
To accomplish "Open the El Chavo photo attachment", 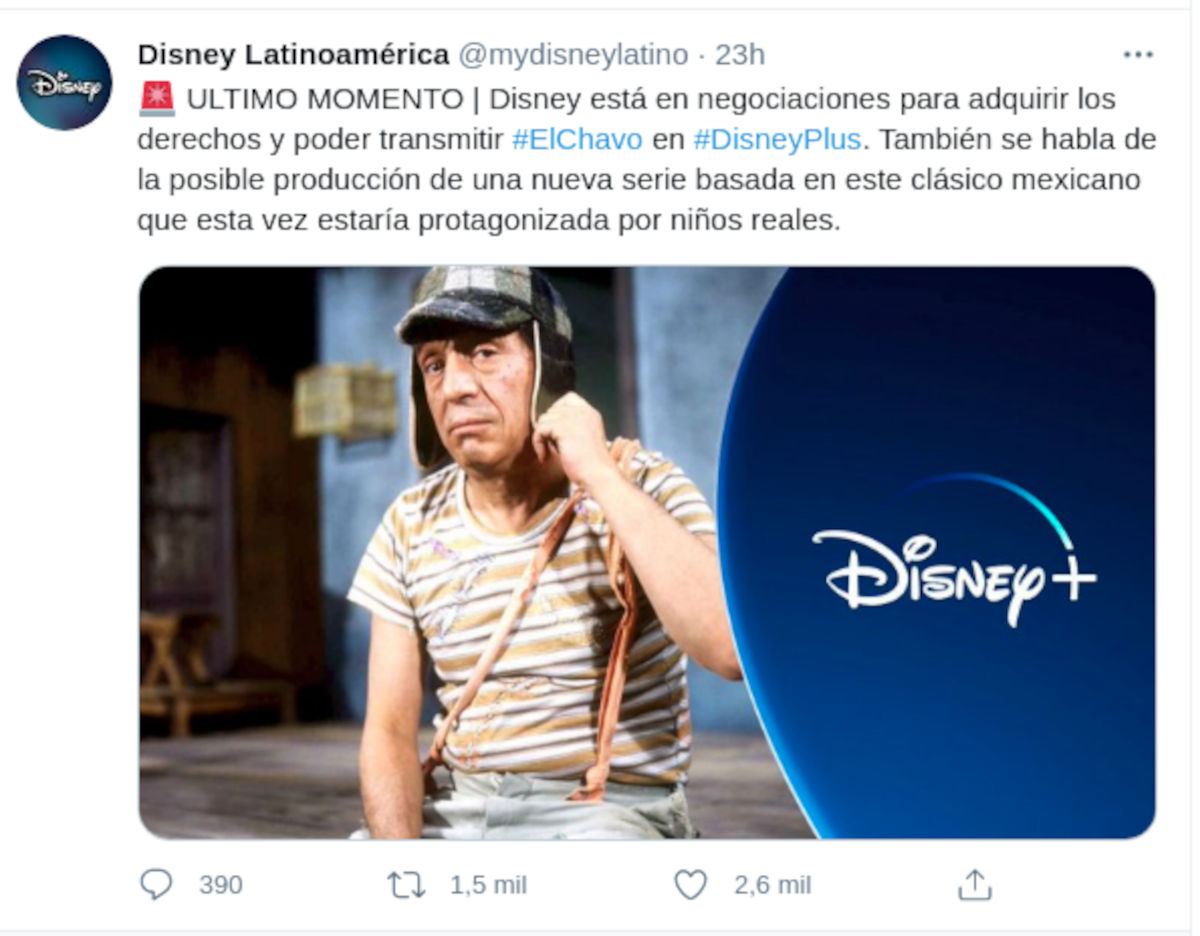I will [647, 552].
